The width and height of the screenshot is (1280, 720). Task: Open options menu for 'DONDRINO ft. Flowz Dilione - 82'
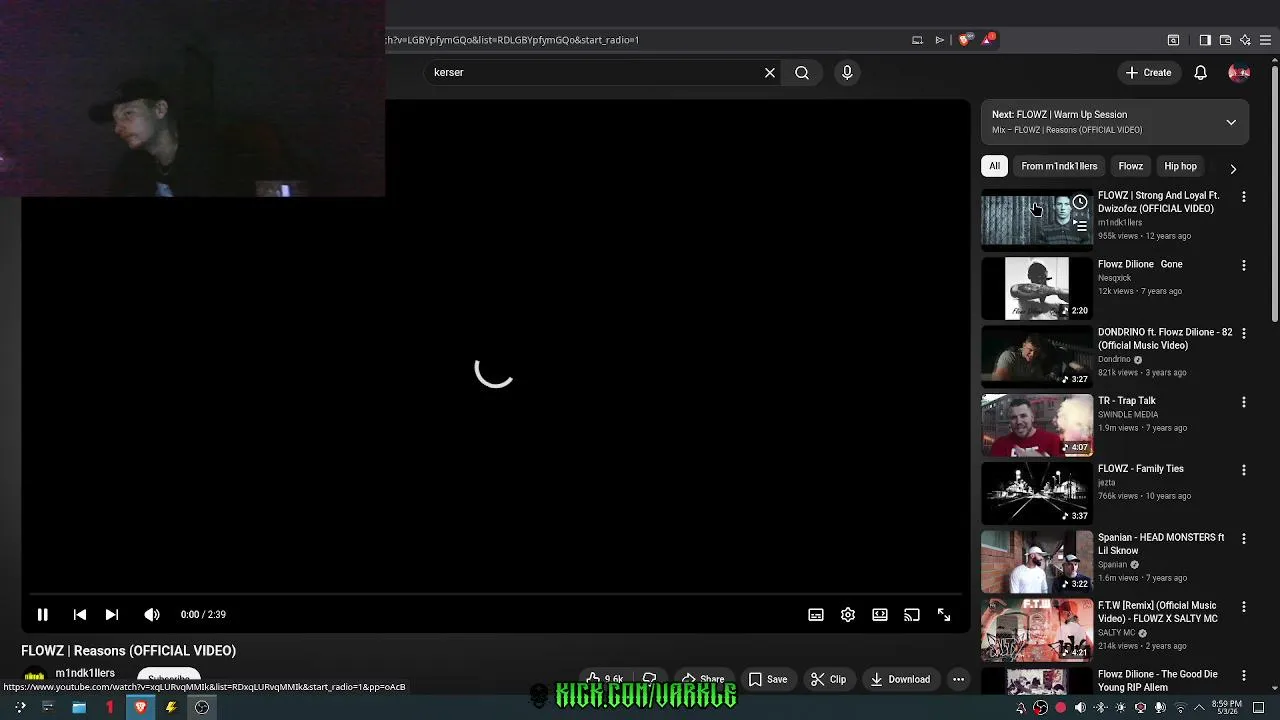pyautogui.click(x=1244, y=334)
